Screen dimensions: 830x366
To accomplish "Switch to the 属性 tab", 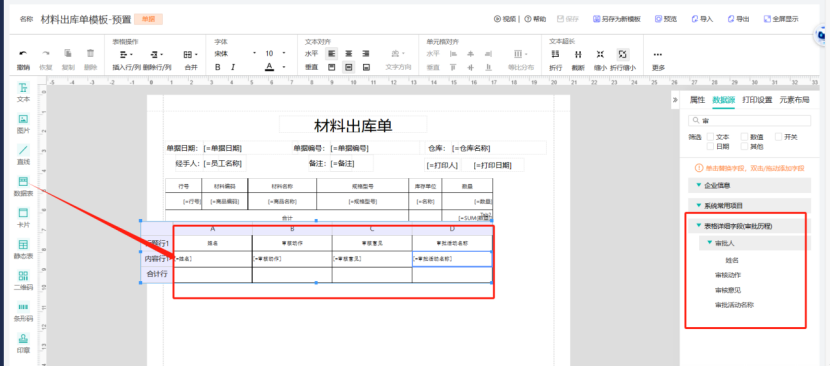I will (x=697, y=100).
